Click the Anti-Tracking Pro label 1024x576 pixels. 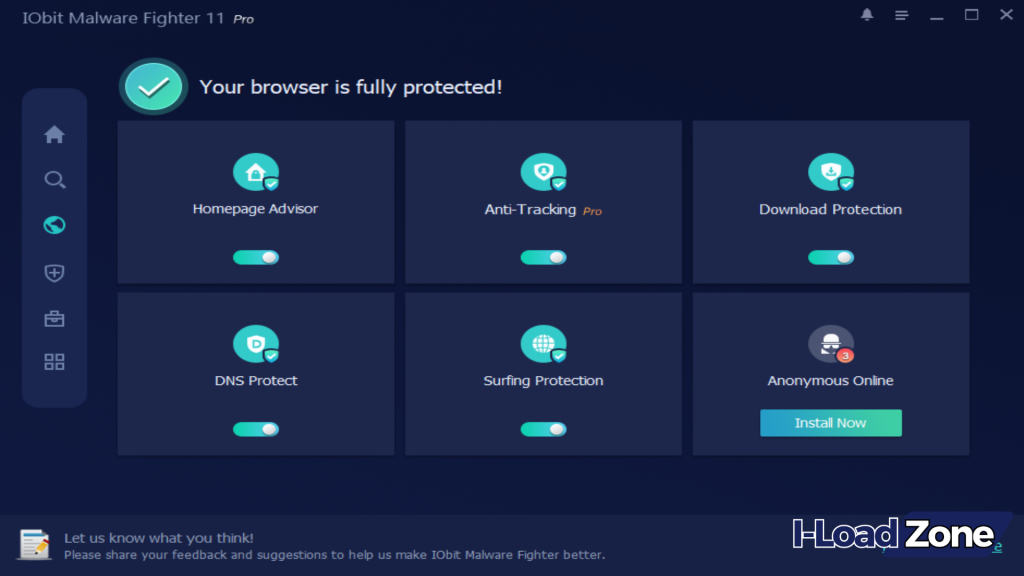click(592, 211)
